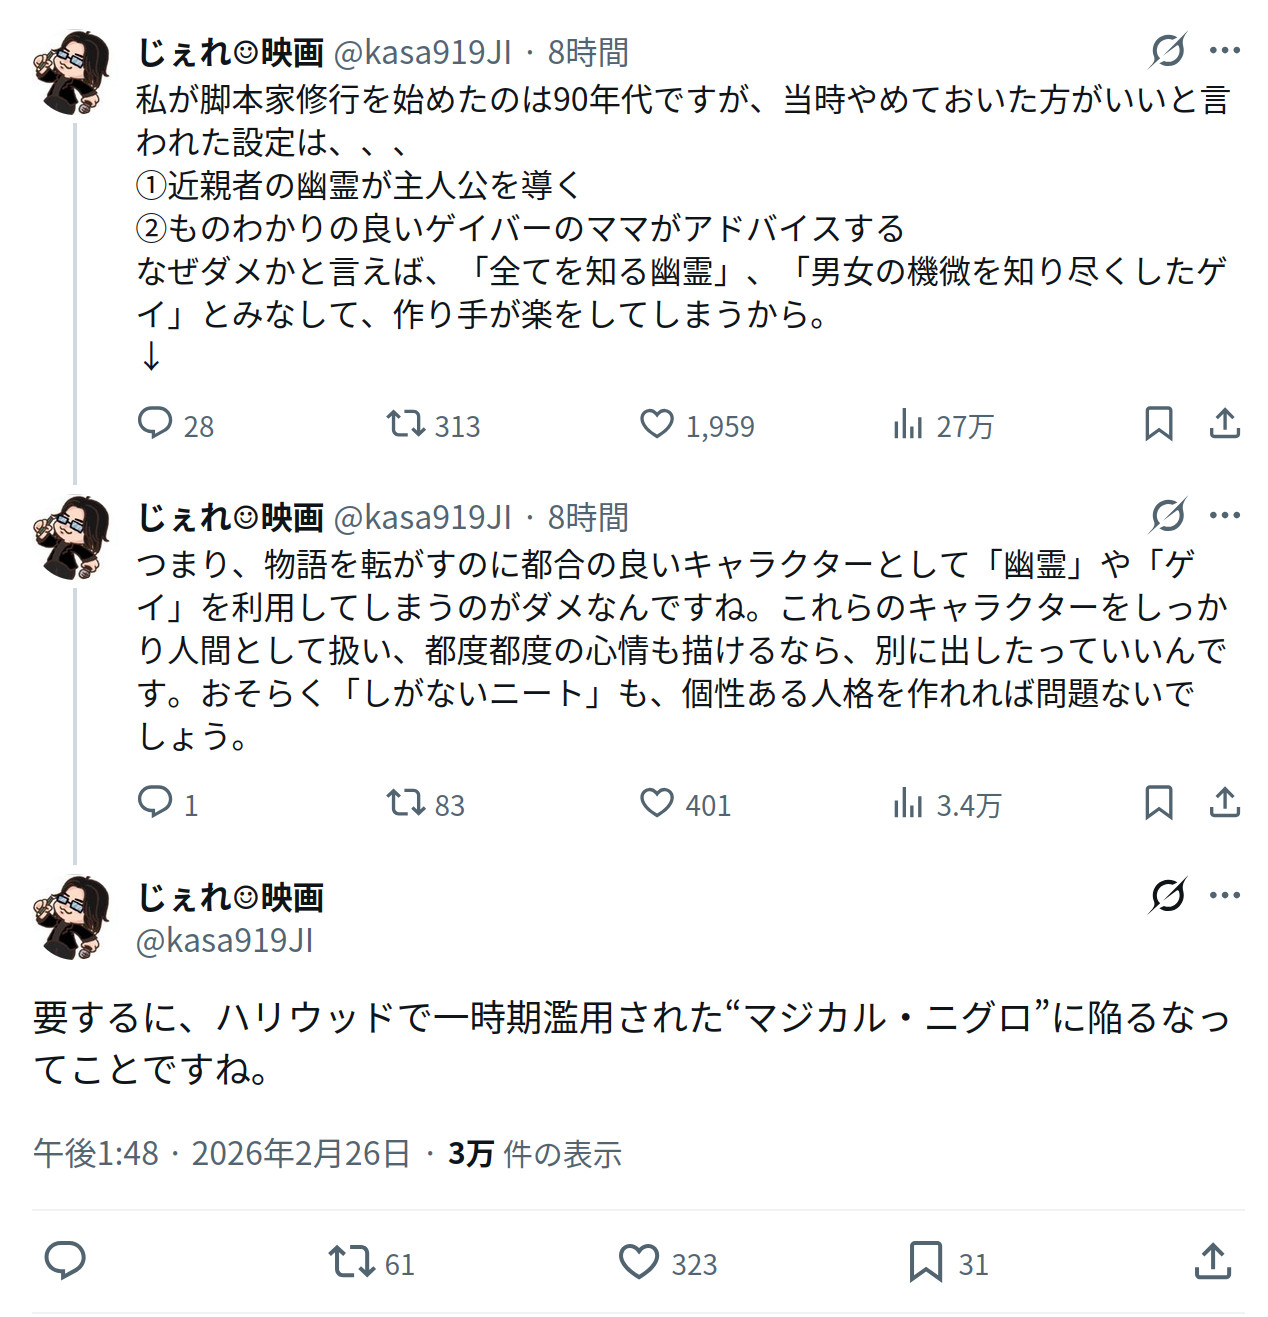Repost the second tweet with 83 reposts
This screenshot has width=1268, height=1317.
[406, 803]
